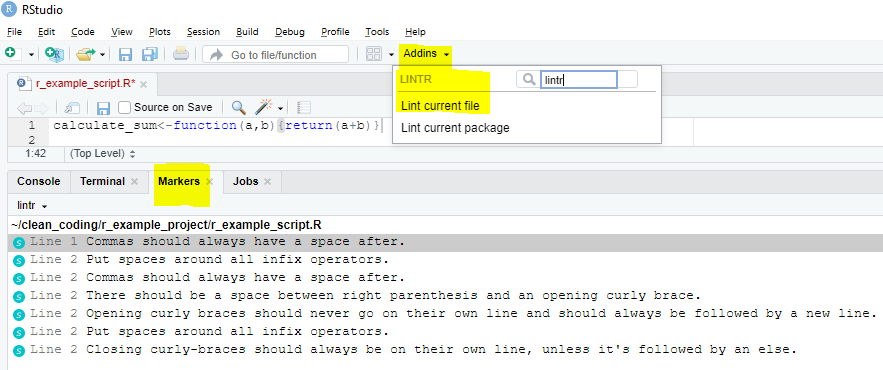Click the New File plus icon

11,53
